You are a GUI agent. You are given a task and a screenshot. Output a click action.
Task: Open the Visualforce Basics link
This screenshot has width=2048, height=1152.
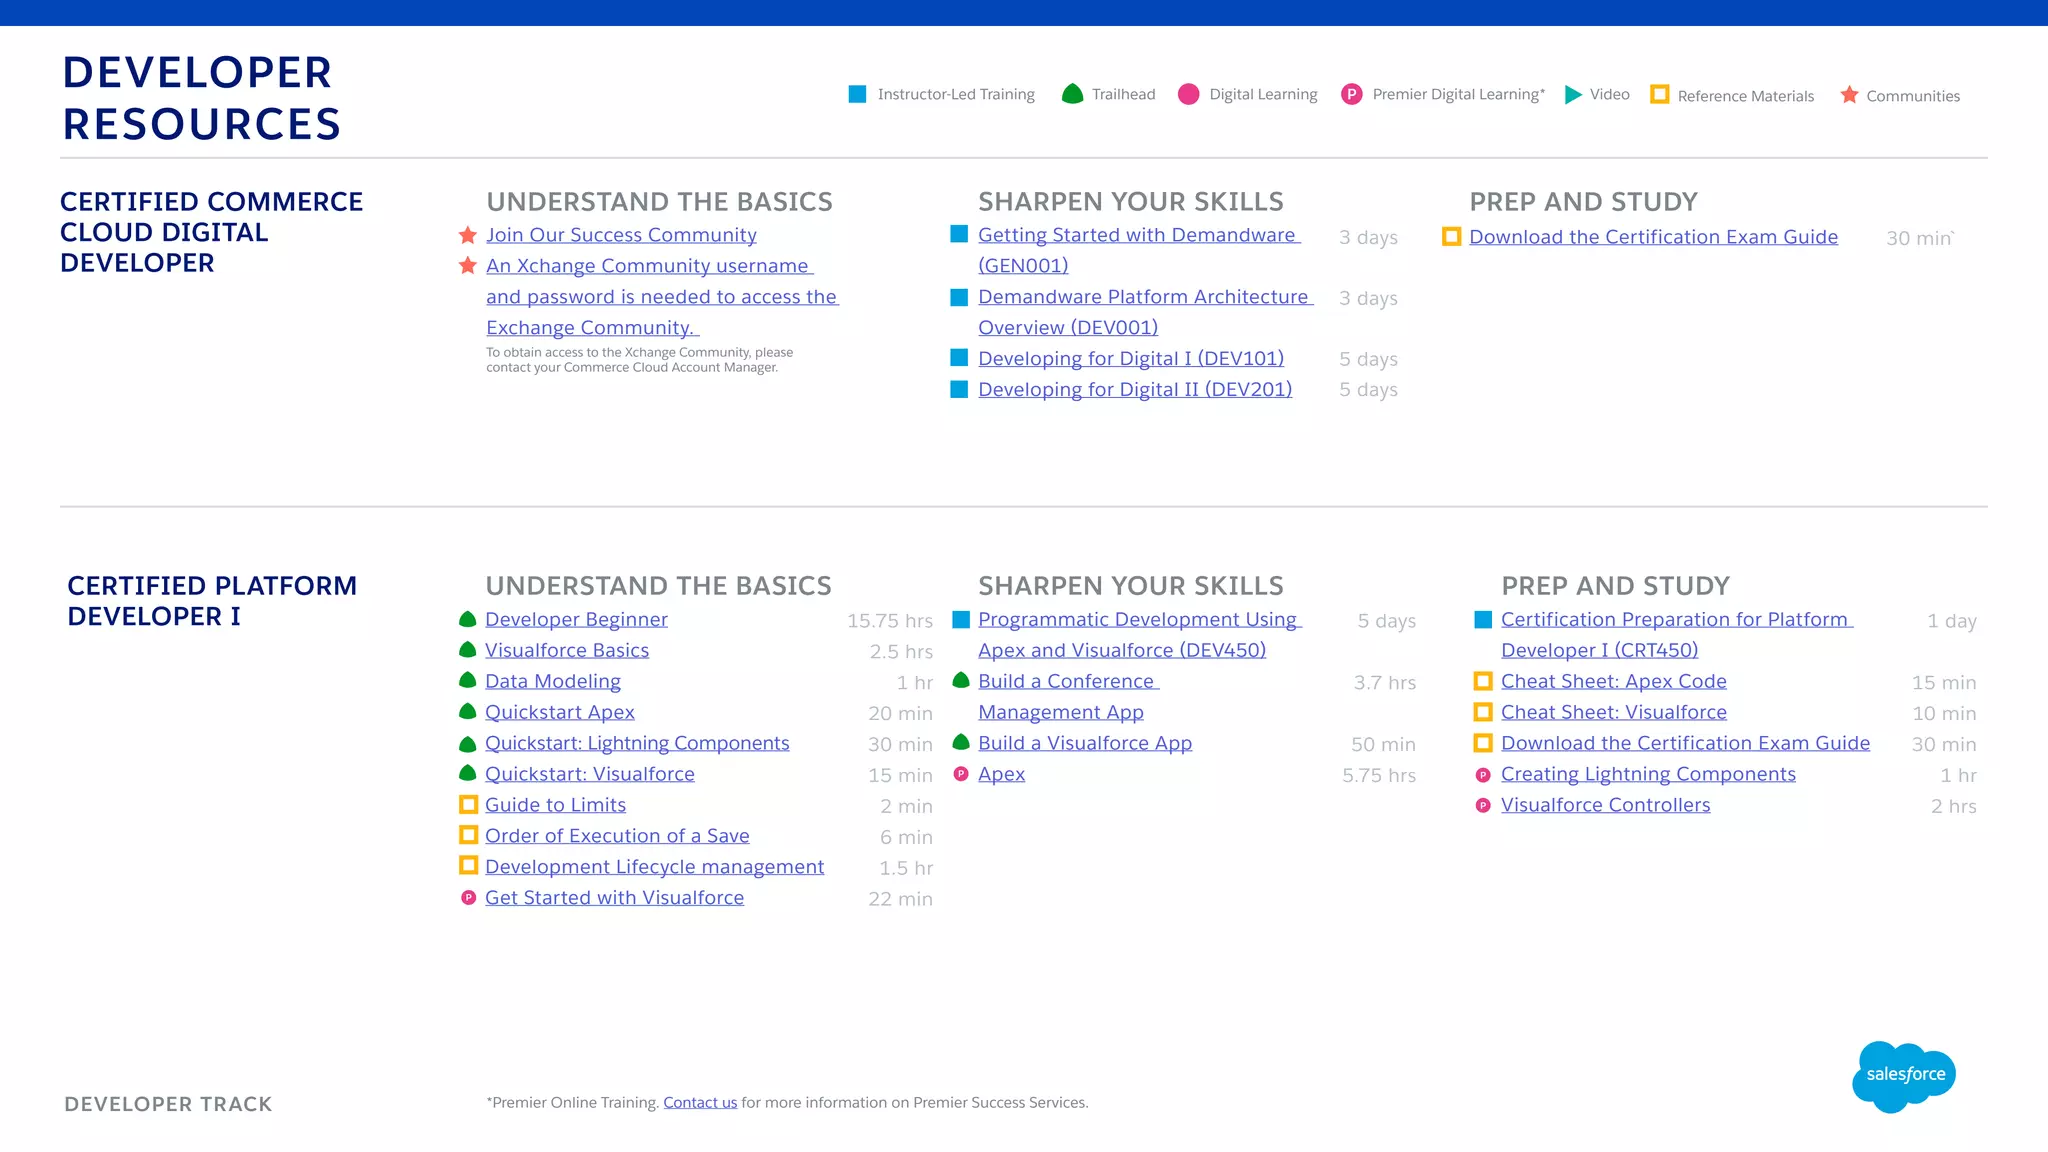click(x=567, y=650)
